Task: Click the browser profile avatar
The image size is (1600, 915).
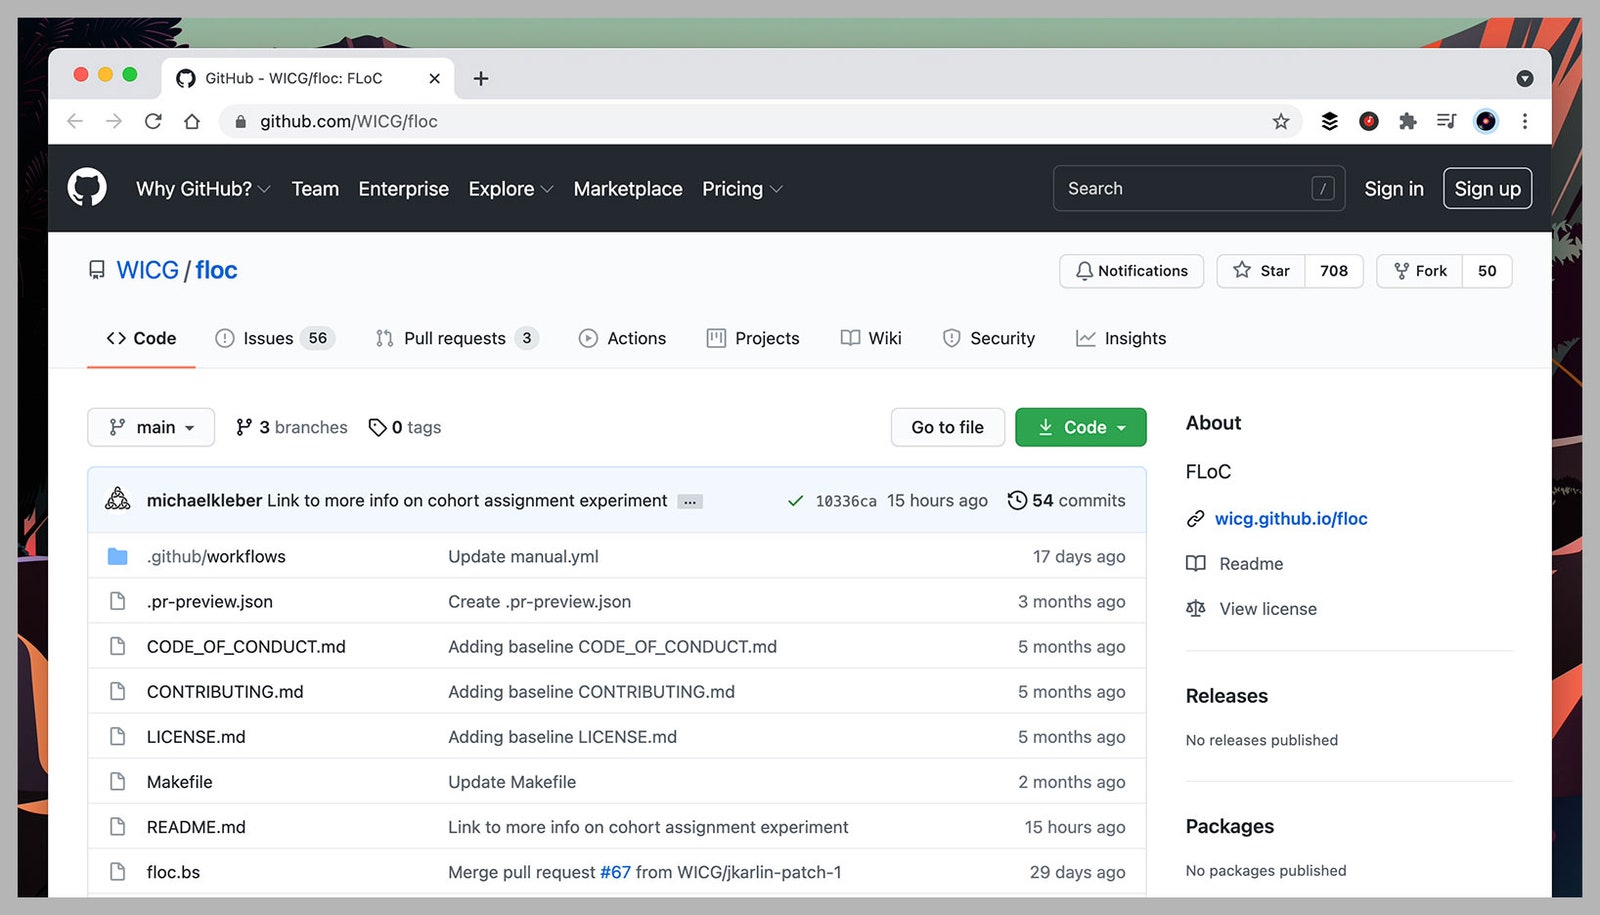Action: coord(1486,121)
